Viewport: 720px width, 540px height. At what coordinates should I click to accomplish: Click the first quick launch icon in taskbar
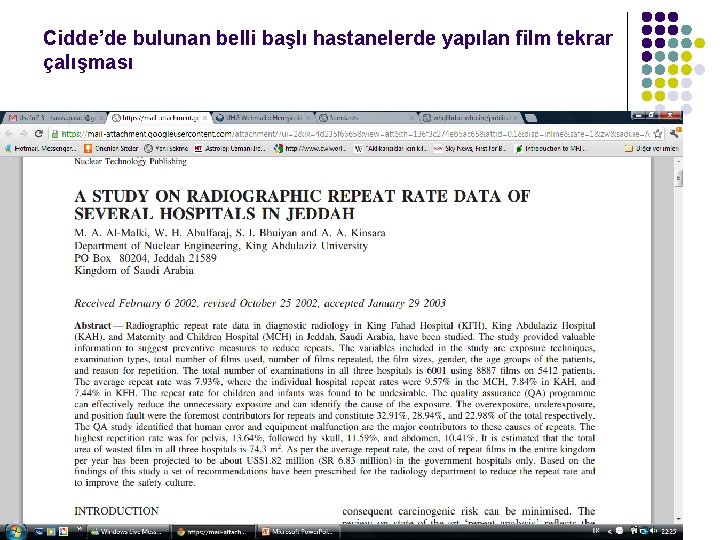39,532
